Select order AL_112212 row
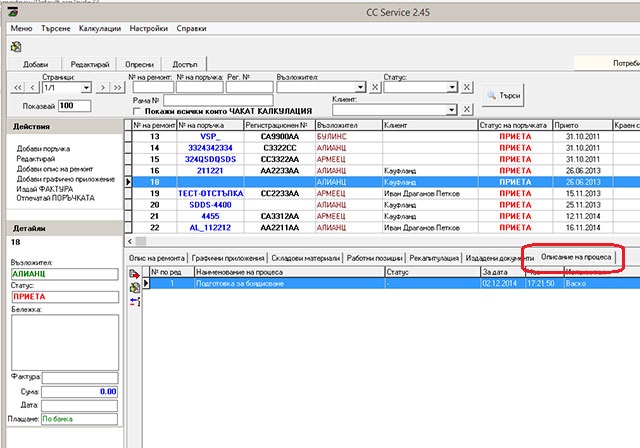 tap(382, 228)
